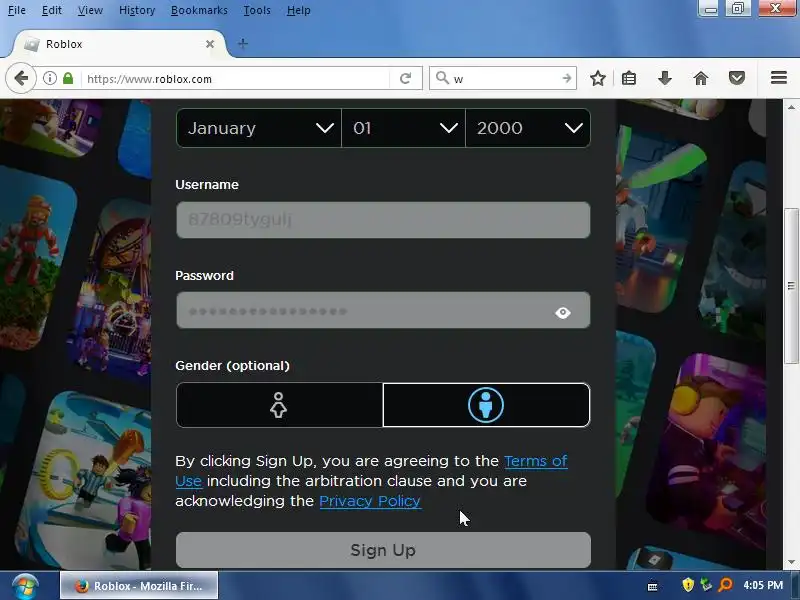The image size is (800, 600).
Task: Click the browser search box
Action: [505, 79]
